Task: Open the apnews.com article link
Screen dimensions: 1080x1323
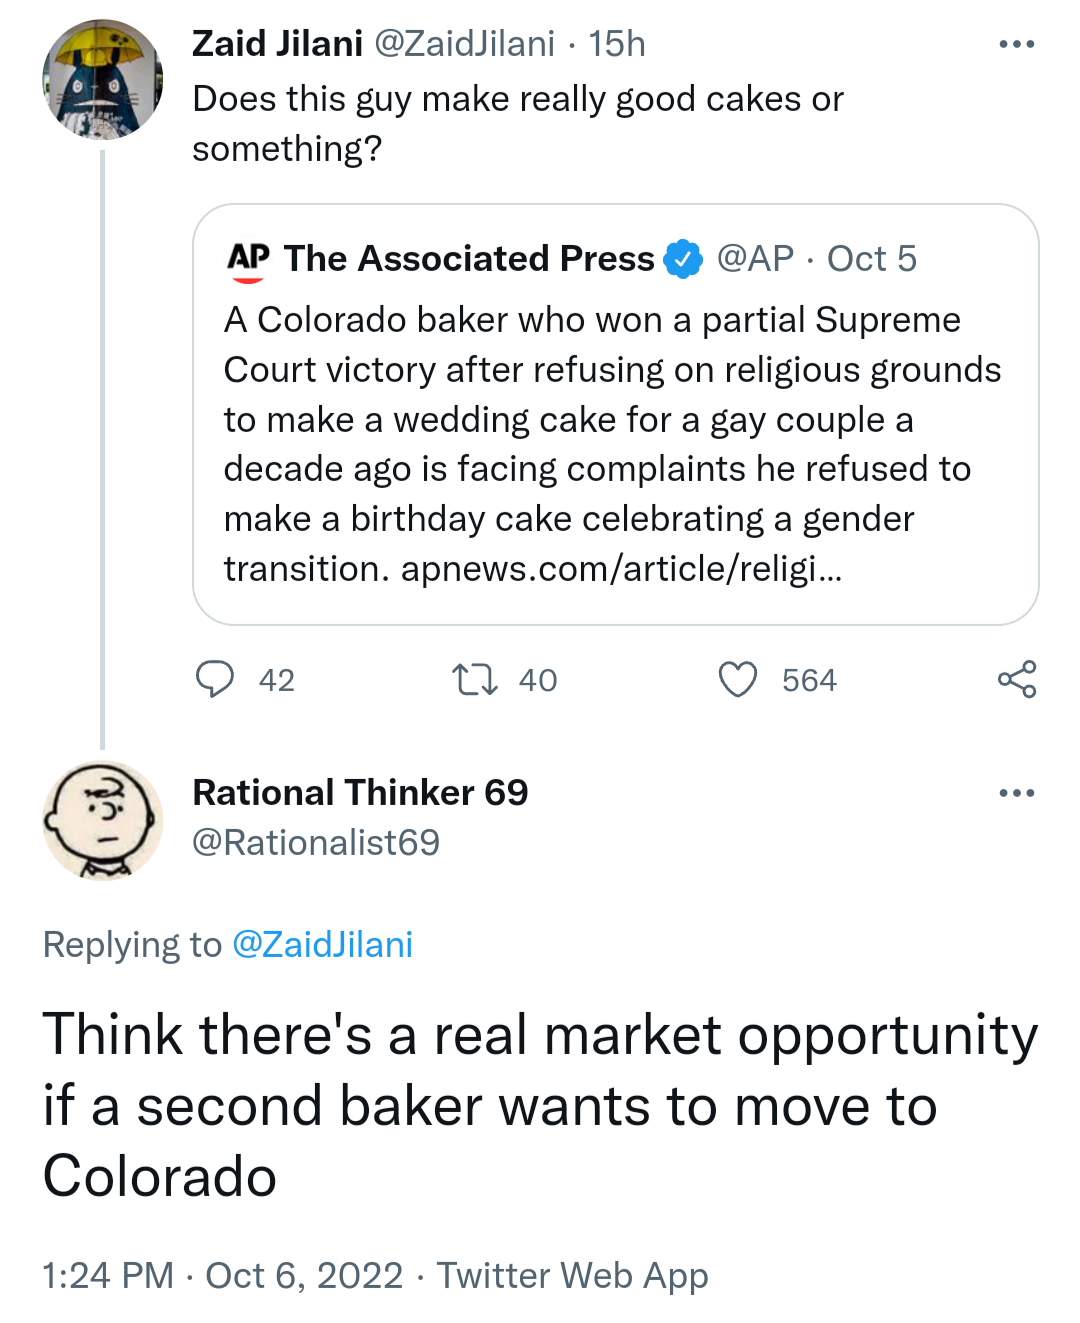Action: pyautogui.click(x=621, y=569)
